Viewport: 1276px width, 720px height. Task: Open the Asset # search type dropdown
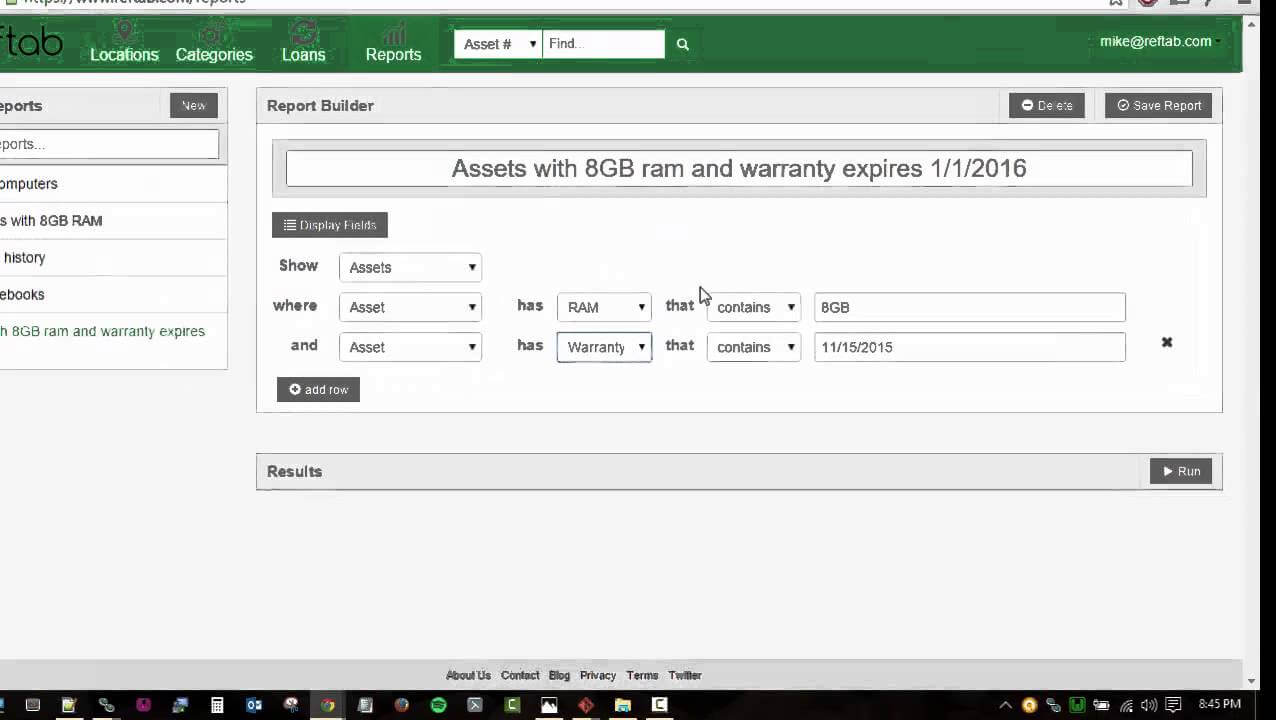click(x=498, y=44)
